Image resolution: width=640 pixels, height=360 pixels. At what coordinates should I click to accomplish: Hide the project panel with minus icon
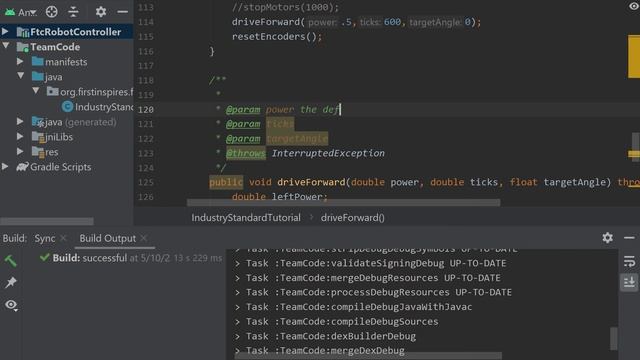(x=122, y=12)
